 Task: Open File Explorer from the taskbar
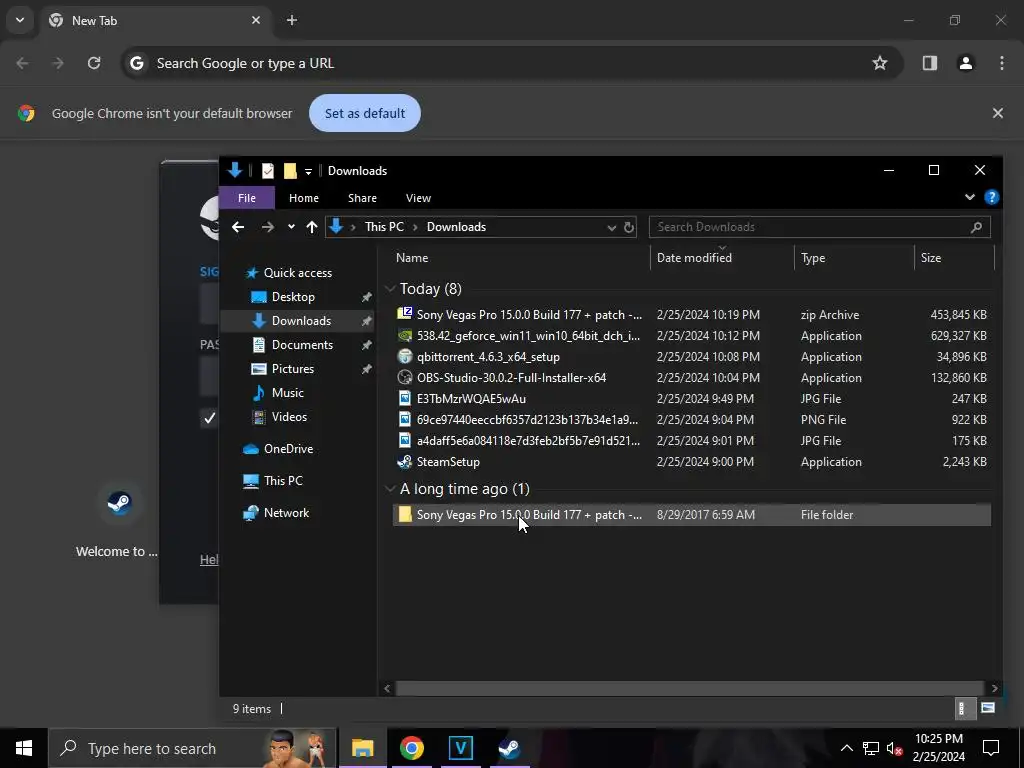[x=362, y=748]
